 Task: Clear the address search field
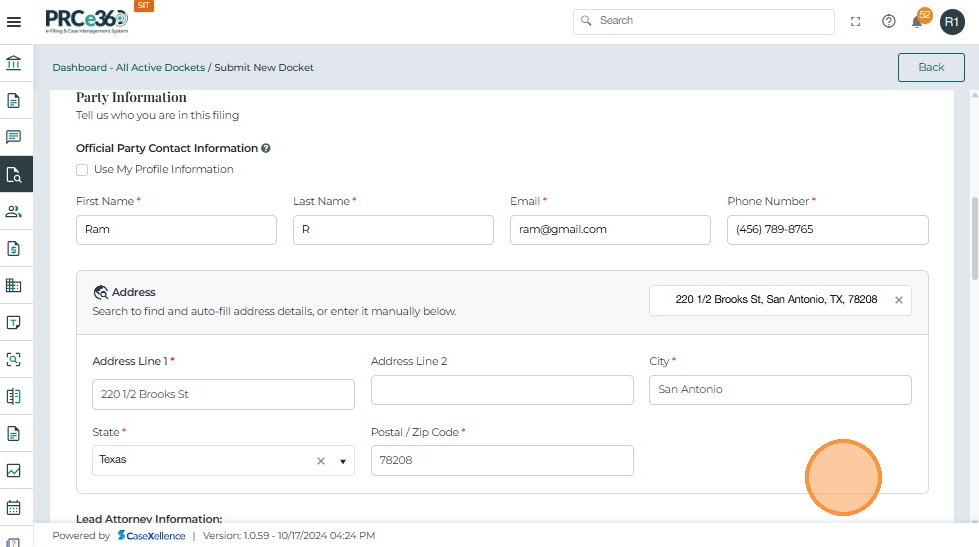[x=898, y=300]
